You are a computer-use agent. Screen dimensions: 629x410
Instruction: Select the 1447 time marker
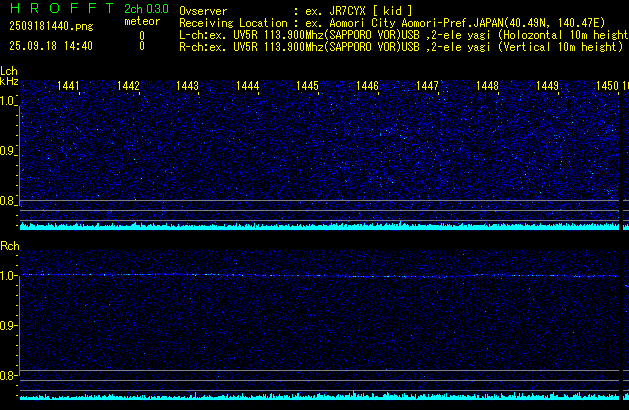(x=427, y=87)
